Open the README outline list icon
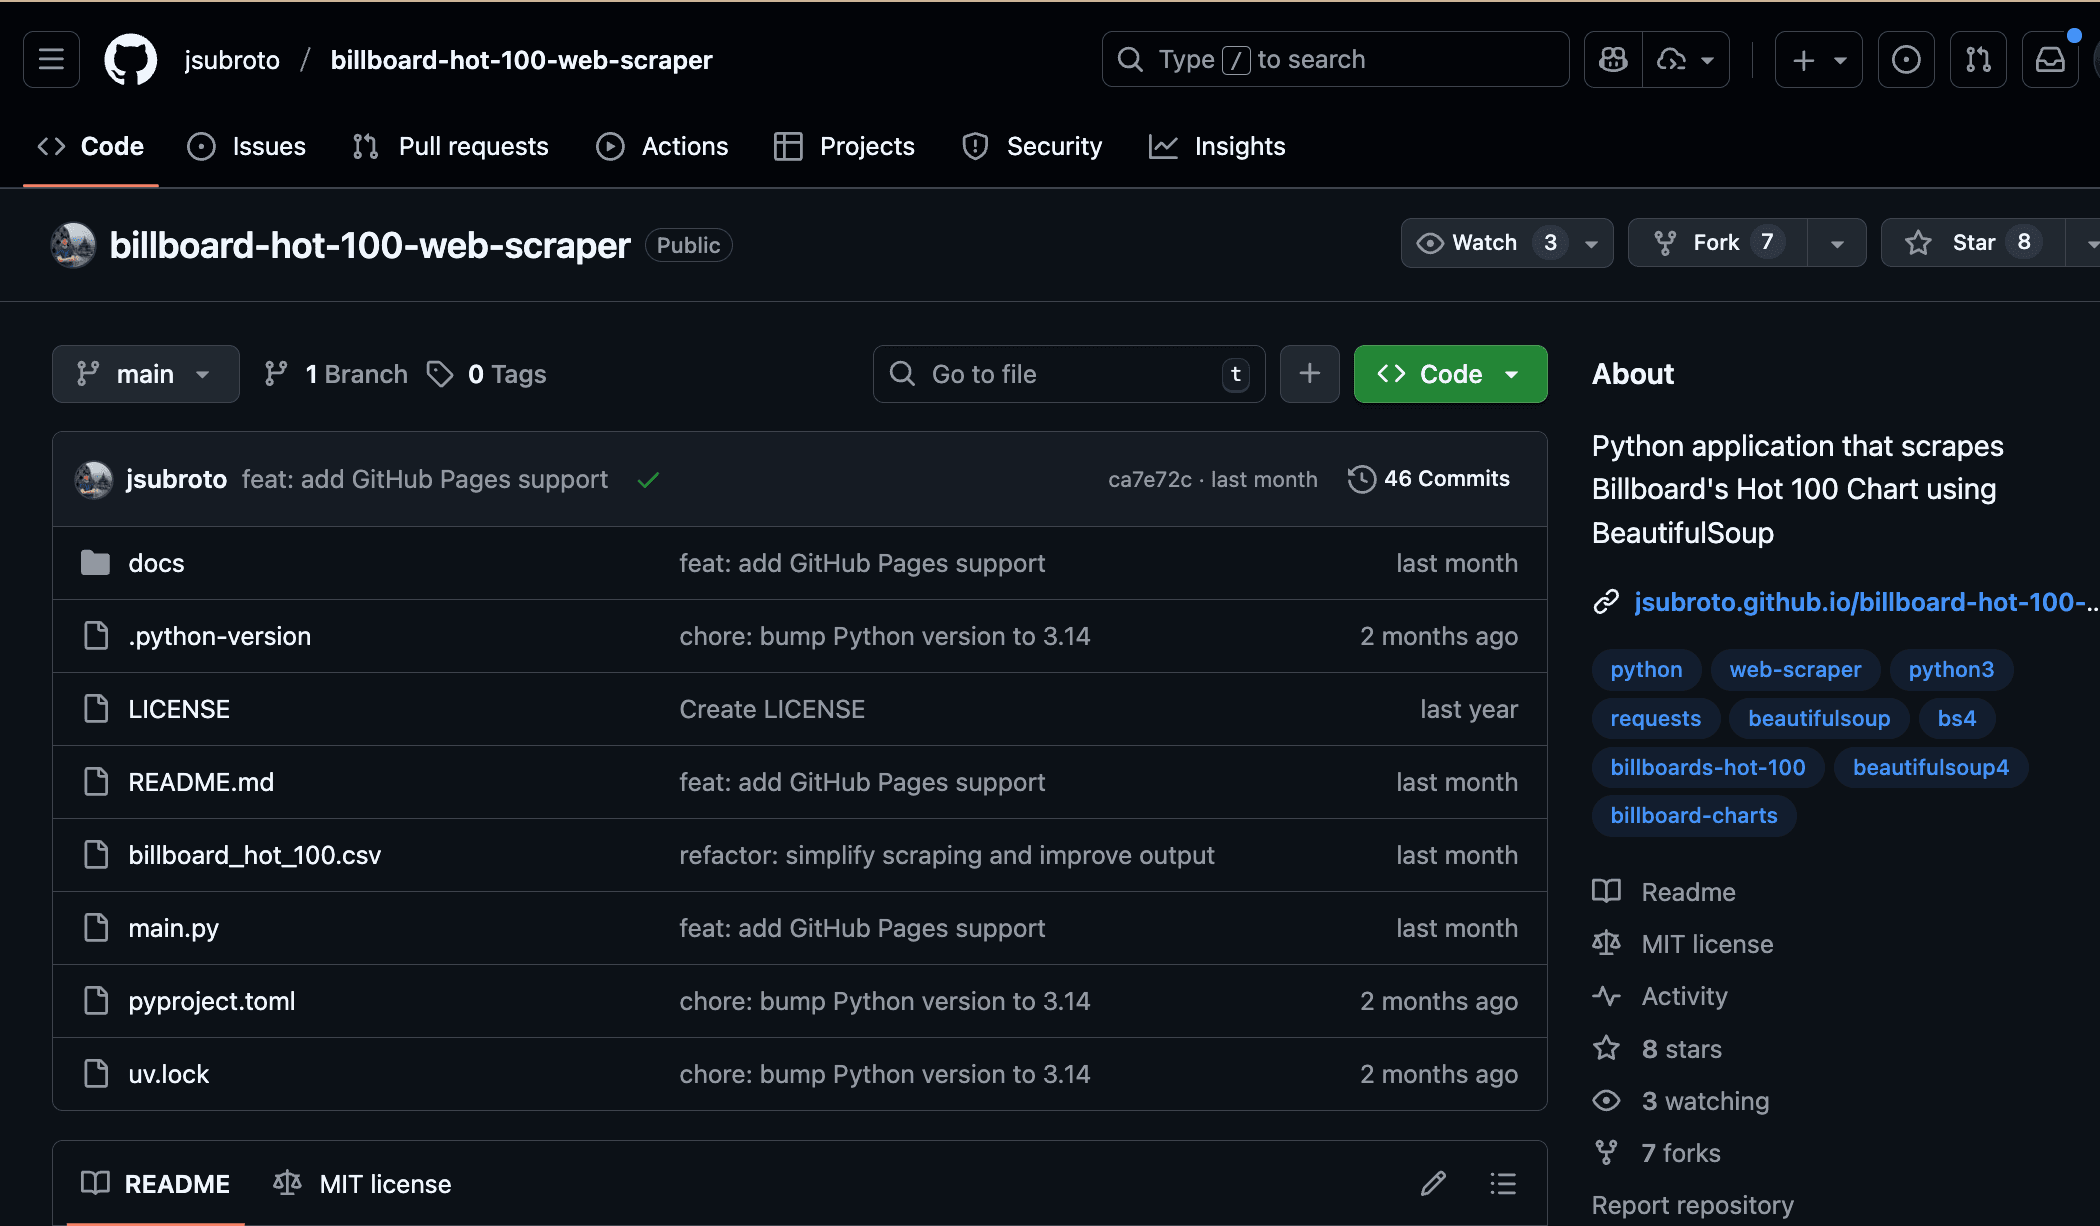Image resolution: width=2100 pixels, height=1226 pixels. (x=1503, y=1184)
